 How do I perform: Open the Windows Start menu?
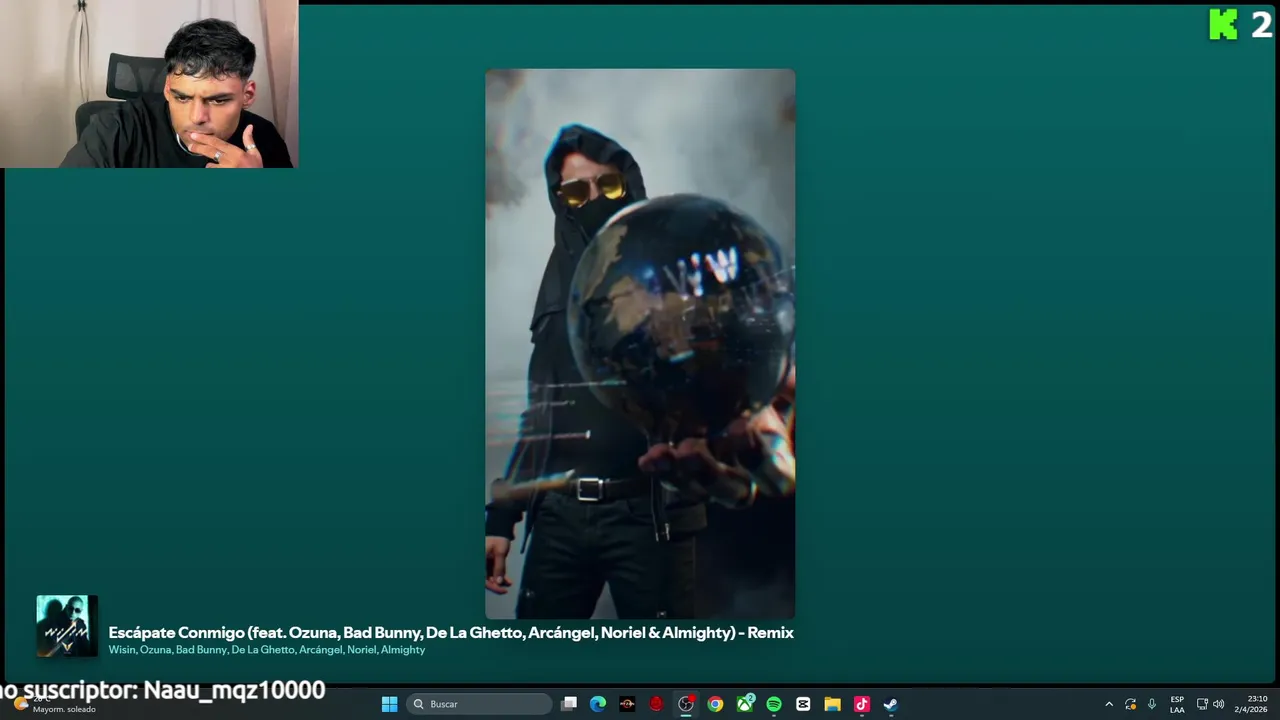(x=389, y=704)
